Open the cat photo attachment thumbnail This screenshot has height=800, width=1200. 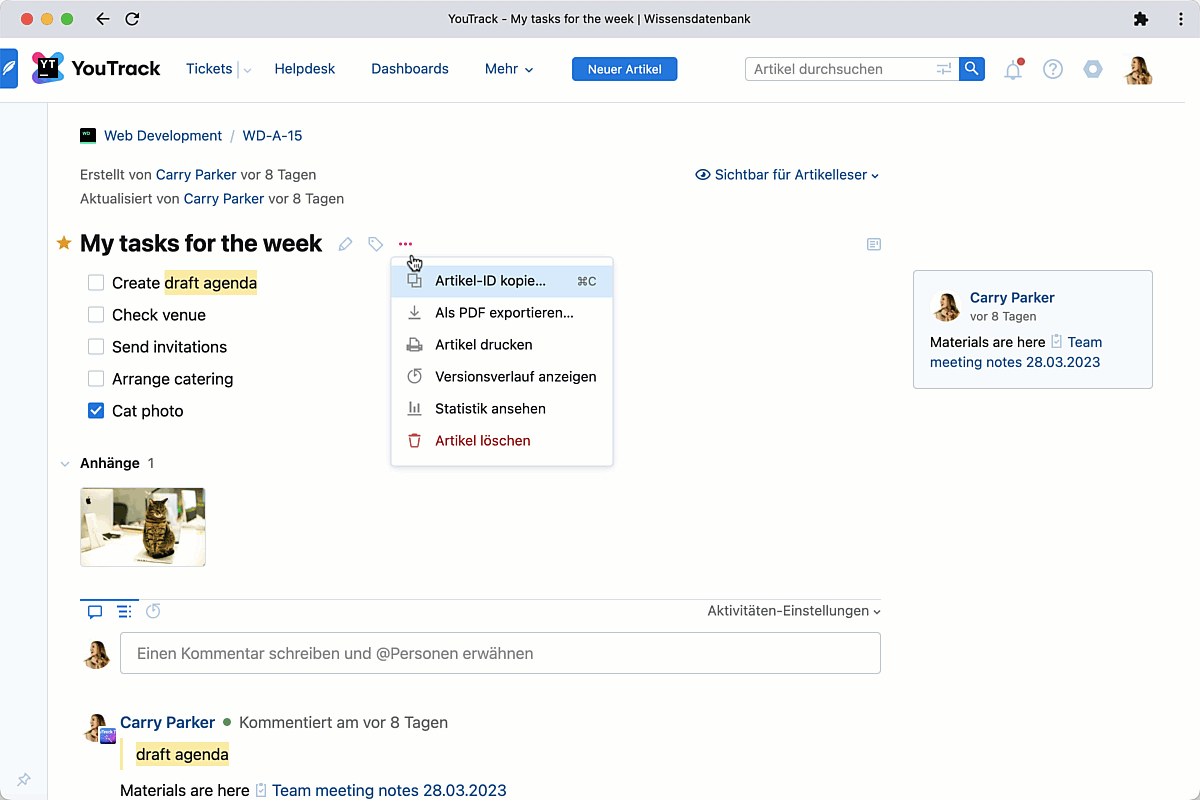coord(142,527)
